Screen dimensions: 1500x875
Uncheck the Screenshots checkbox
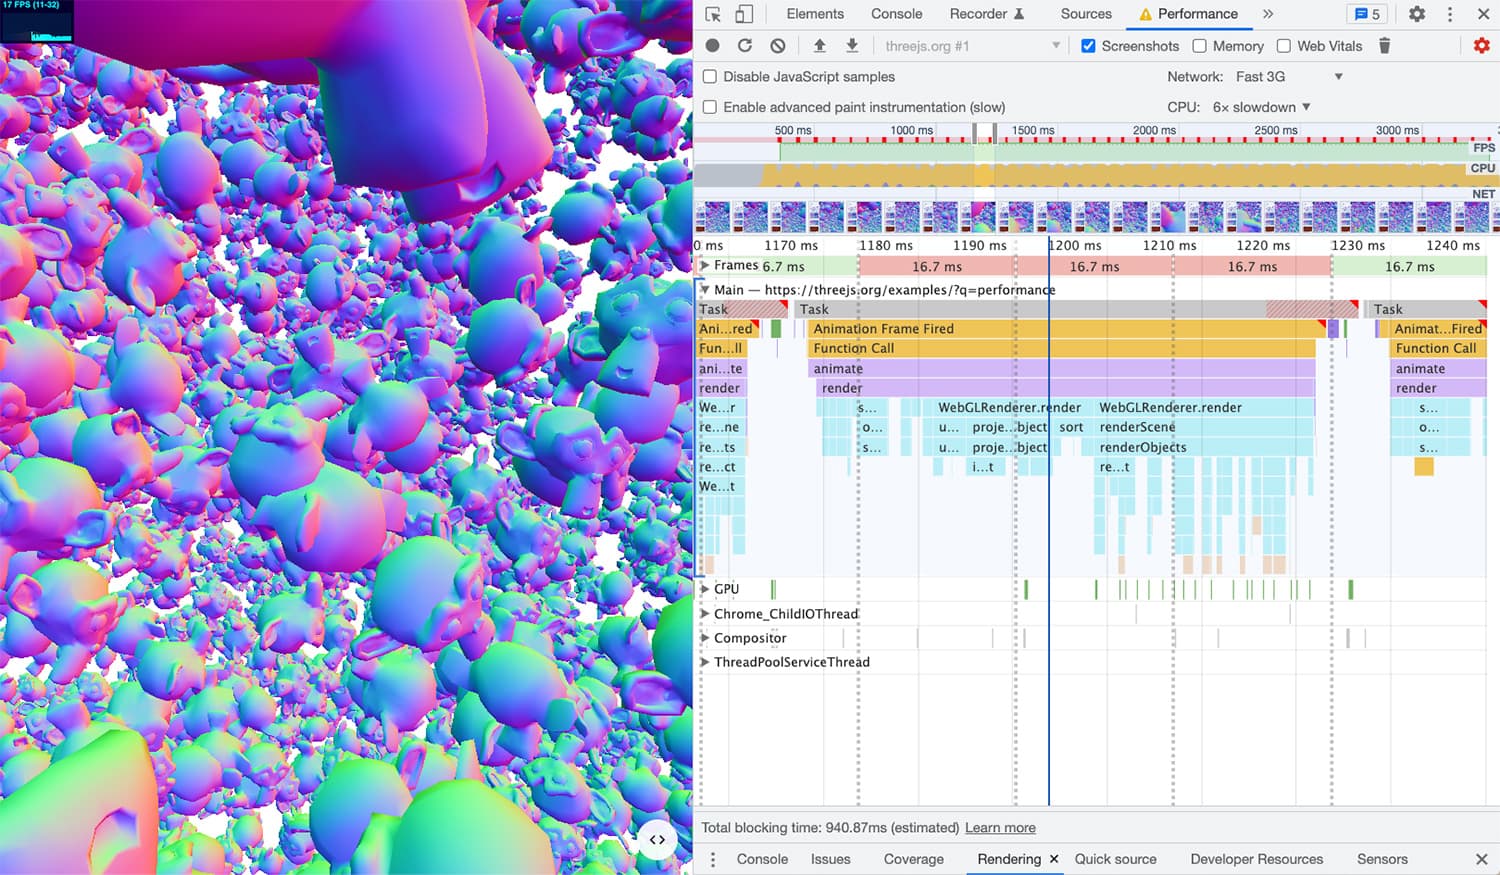[1088, 46]
